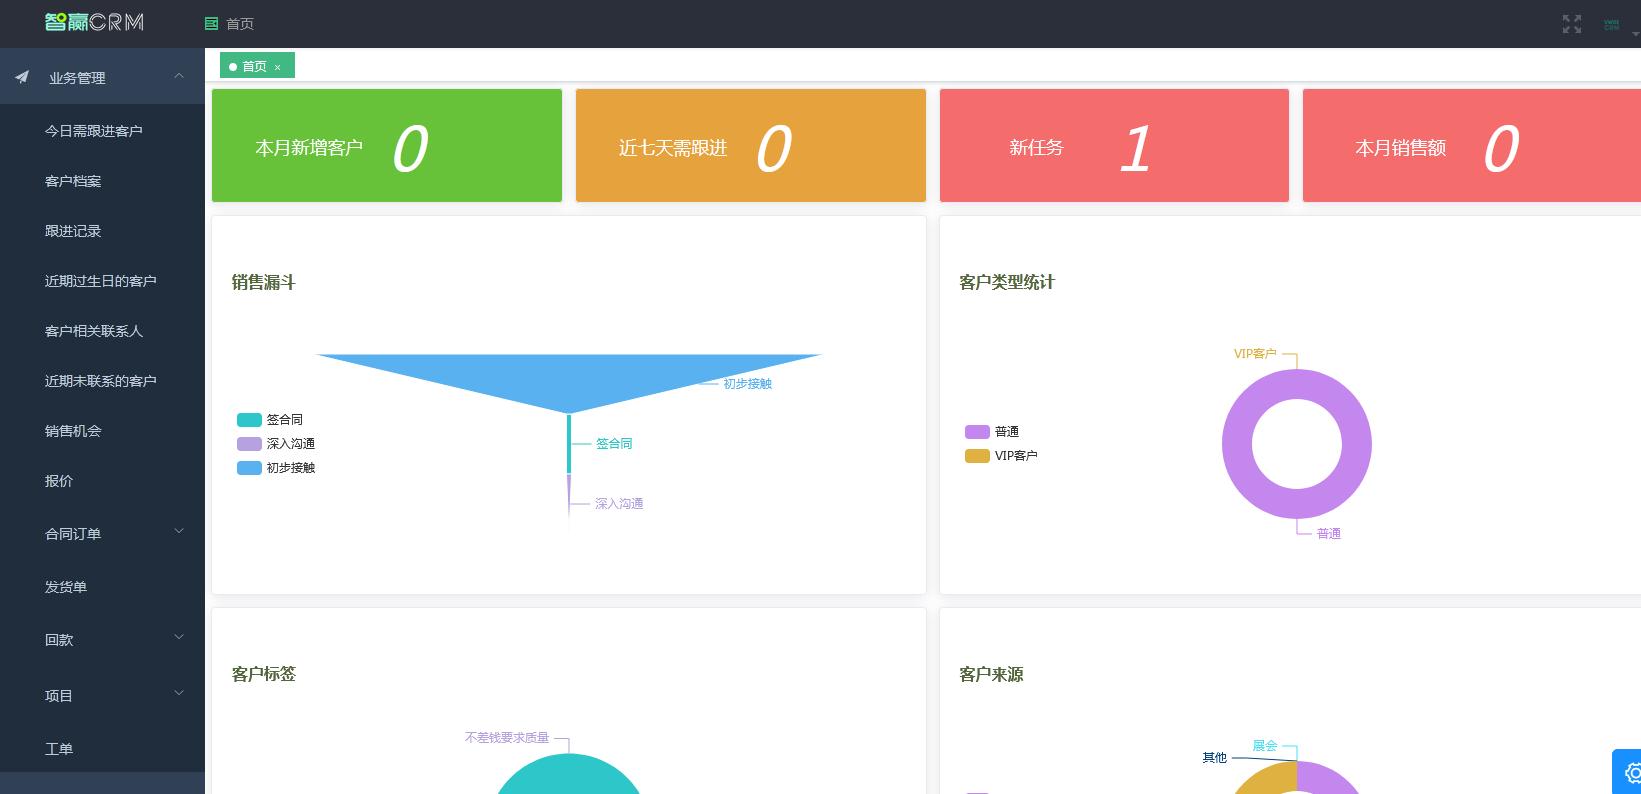The width and height of the screenshot is (1641, 794).
Task: Toggle the 深入沟通 legend swatch
Action: (249, 444)
